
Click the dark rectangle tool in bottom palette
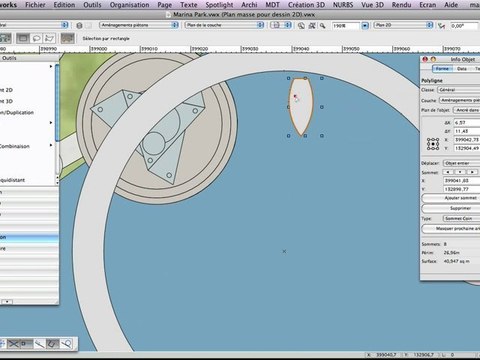point(26,343)
